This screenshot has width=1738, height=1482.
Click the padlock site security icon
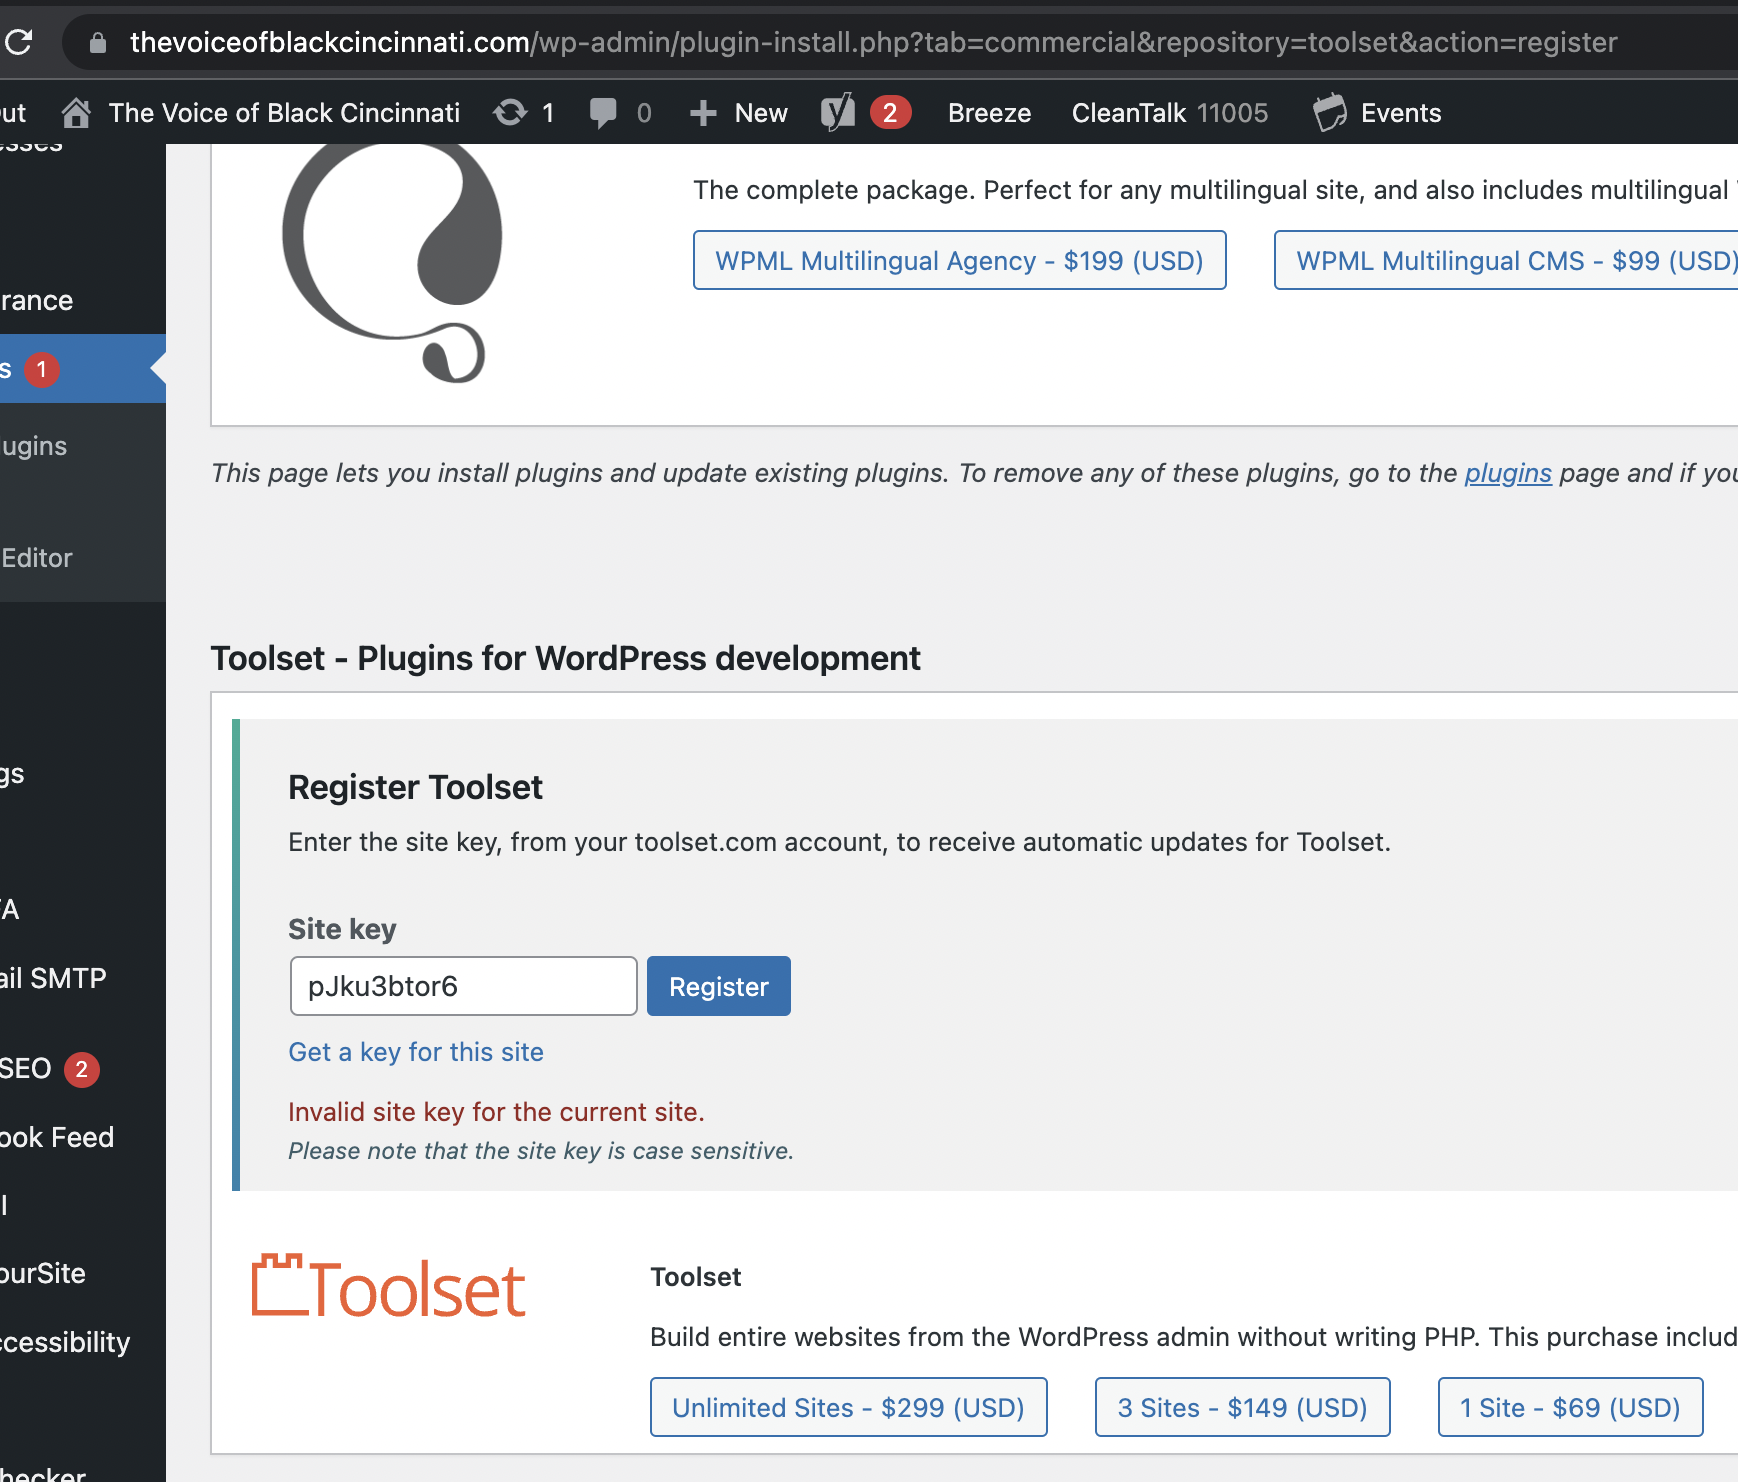click(97, 42)
